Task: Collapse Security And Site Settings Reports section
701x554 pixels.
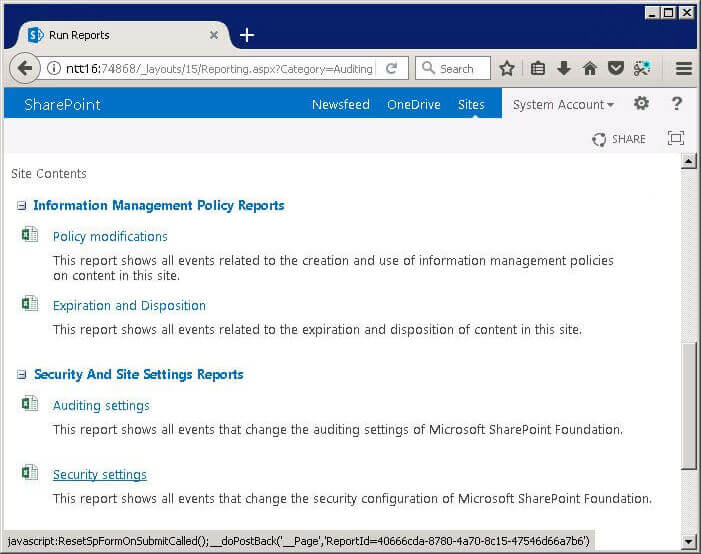Action: click(x=21, y=375)
